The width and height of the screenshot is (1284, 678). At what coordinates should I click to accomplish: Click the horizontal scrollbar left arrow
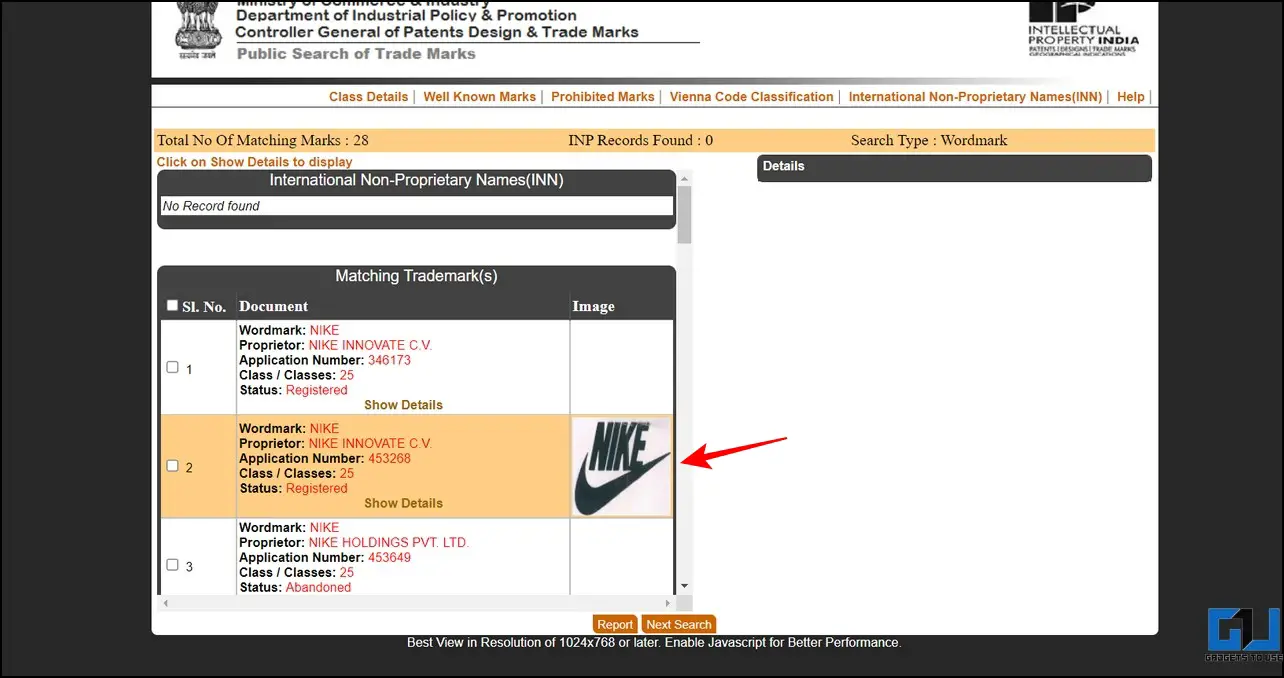coord(167,603)
